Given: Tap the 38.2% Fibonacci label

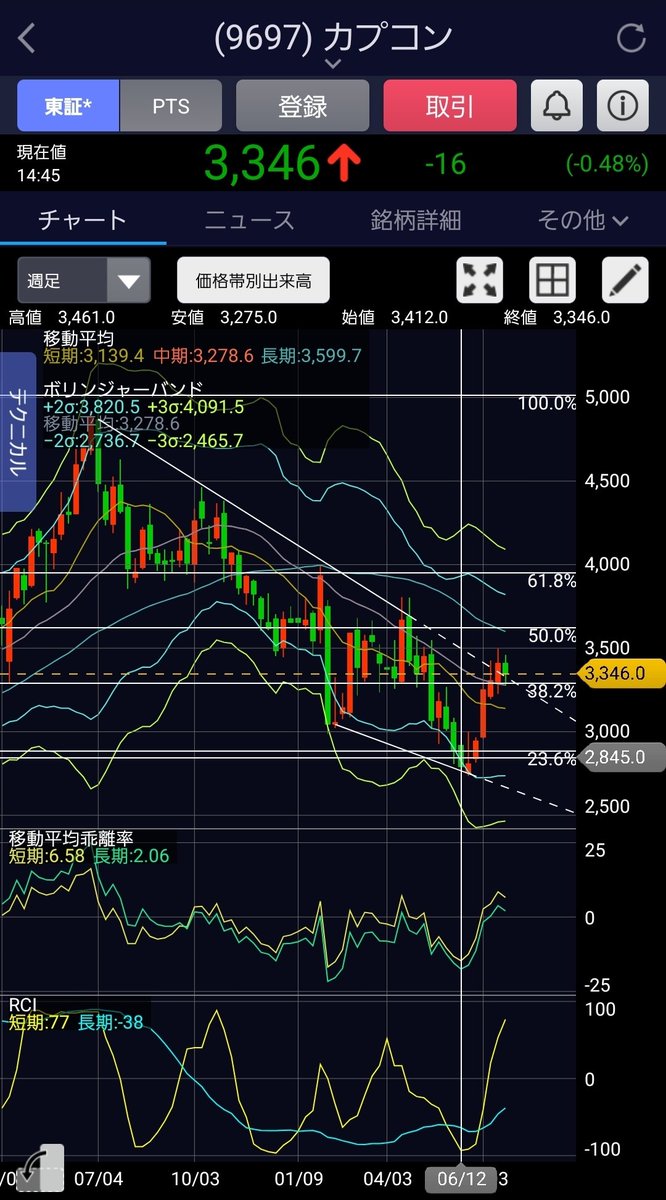Looking at the screenshot, I should (x=552, y=690).
